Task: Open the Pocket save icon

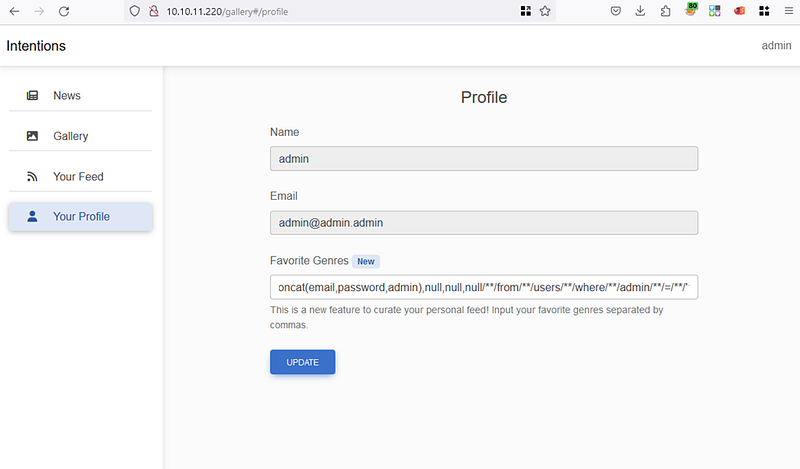Action: (616, 11)
